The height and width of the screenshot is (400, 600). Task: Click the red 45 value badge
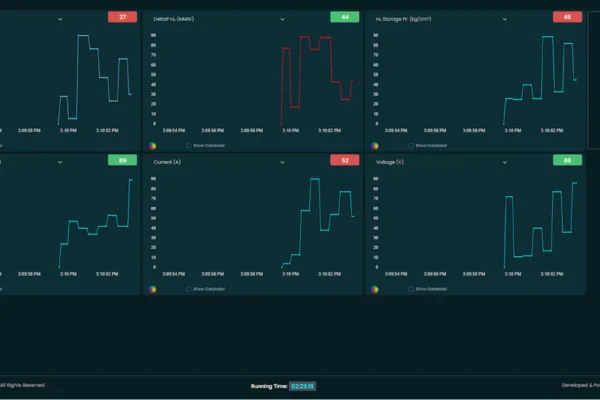click(567, 17)
